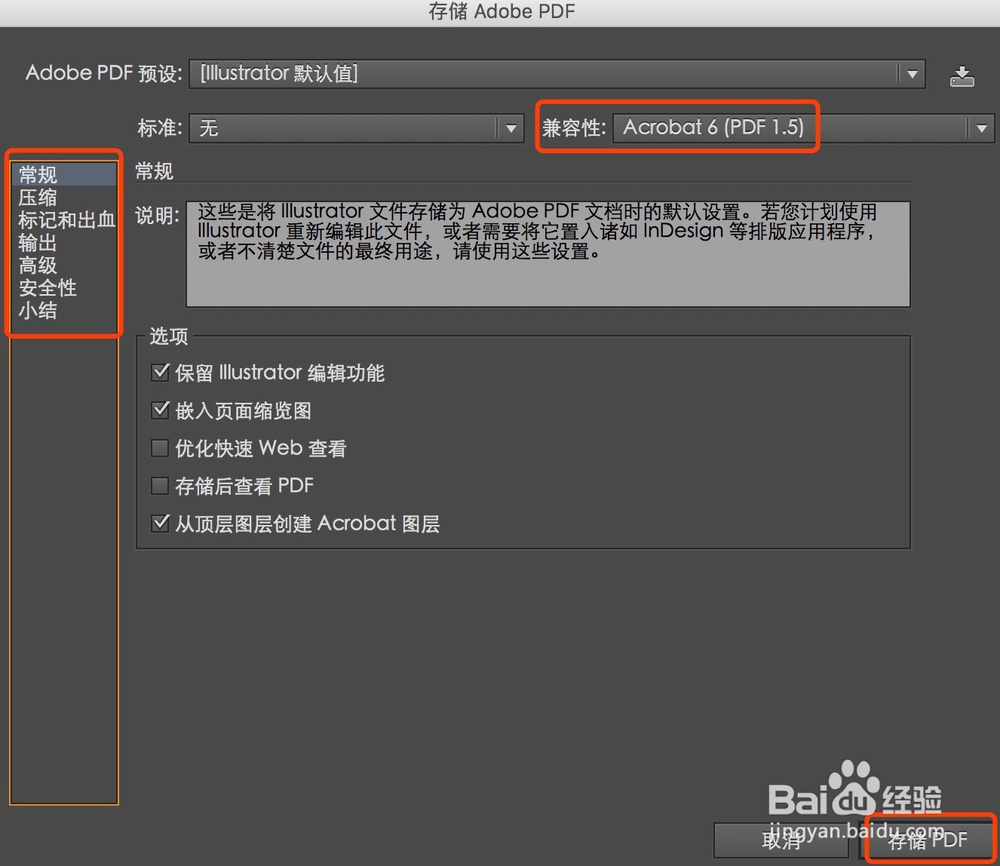Click the 存储 PDF button

click(x=927, y=840)
